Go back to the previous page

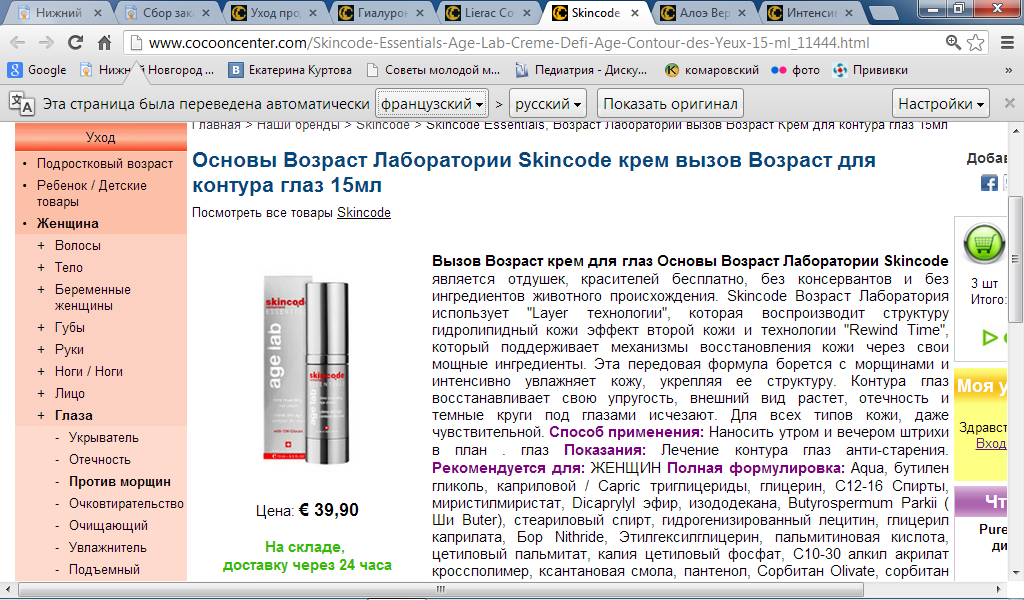[18, 43]
